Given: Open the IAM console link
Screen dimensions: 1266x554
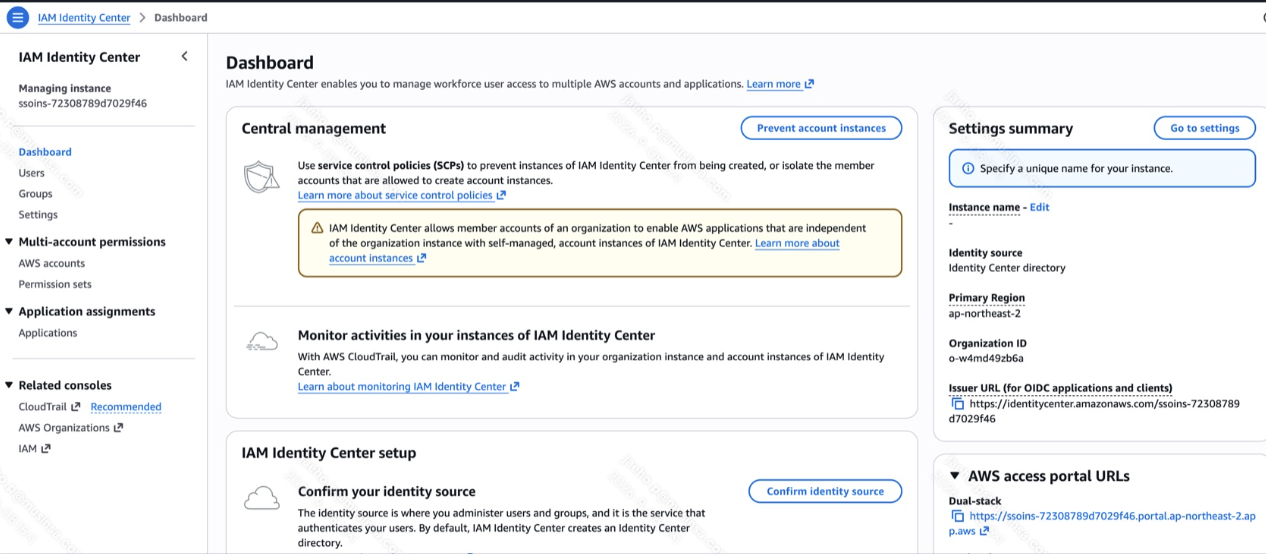Looking at the screenshot, I should [34, 449].
